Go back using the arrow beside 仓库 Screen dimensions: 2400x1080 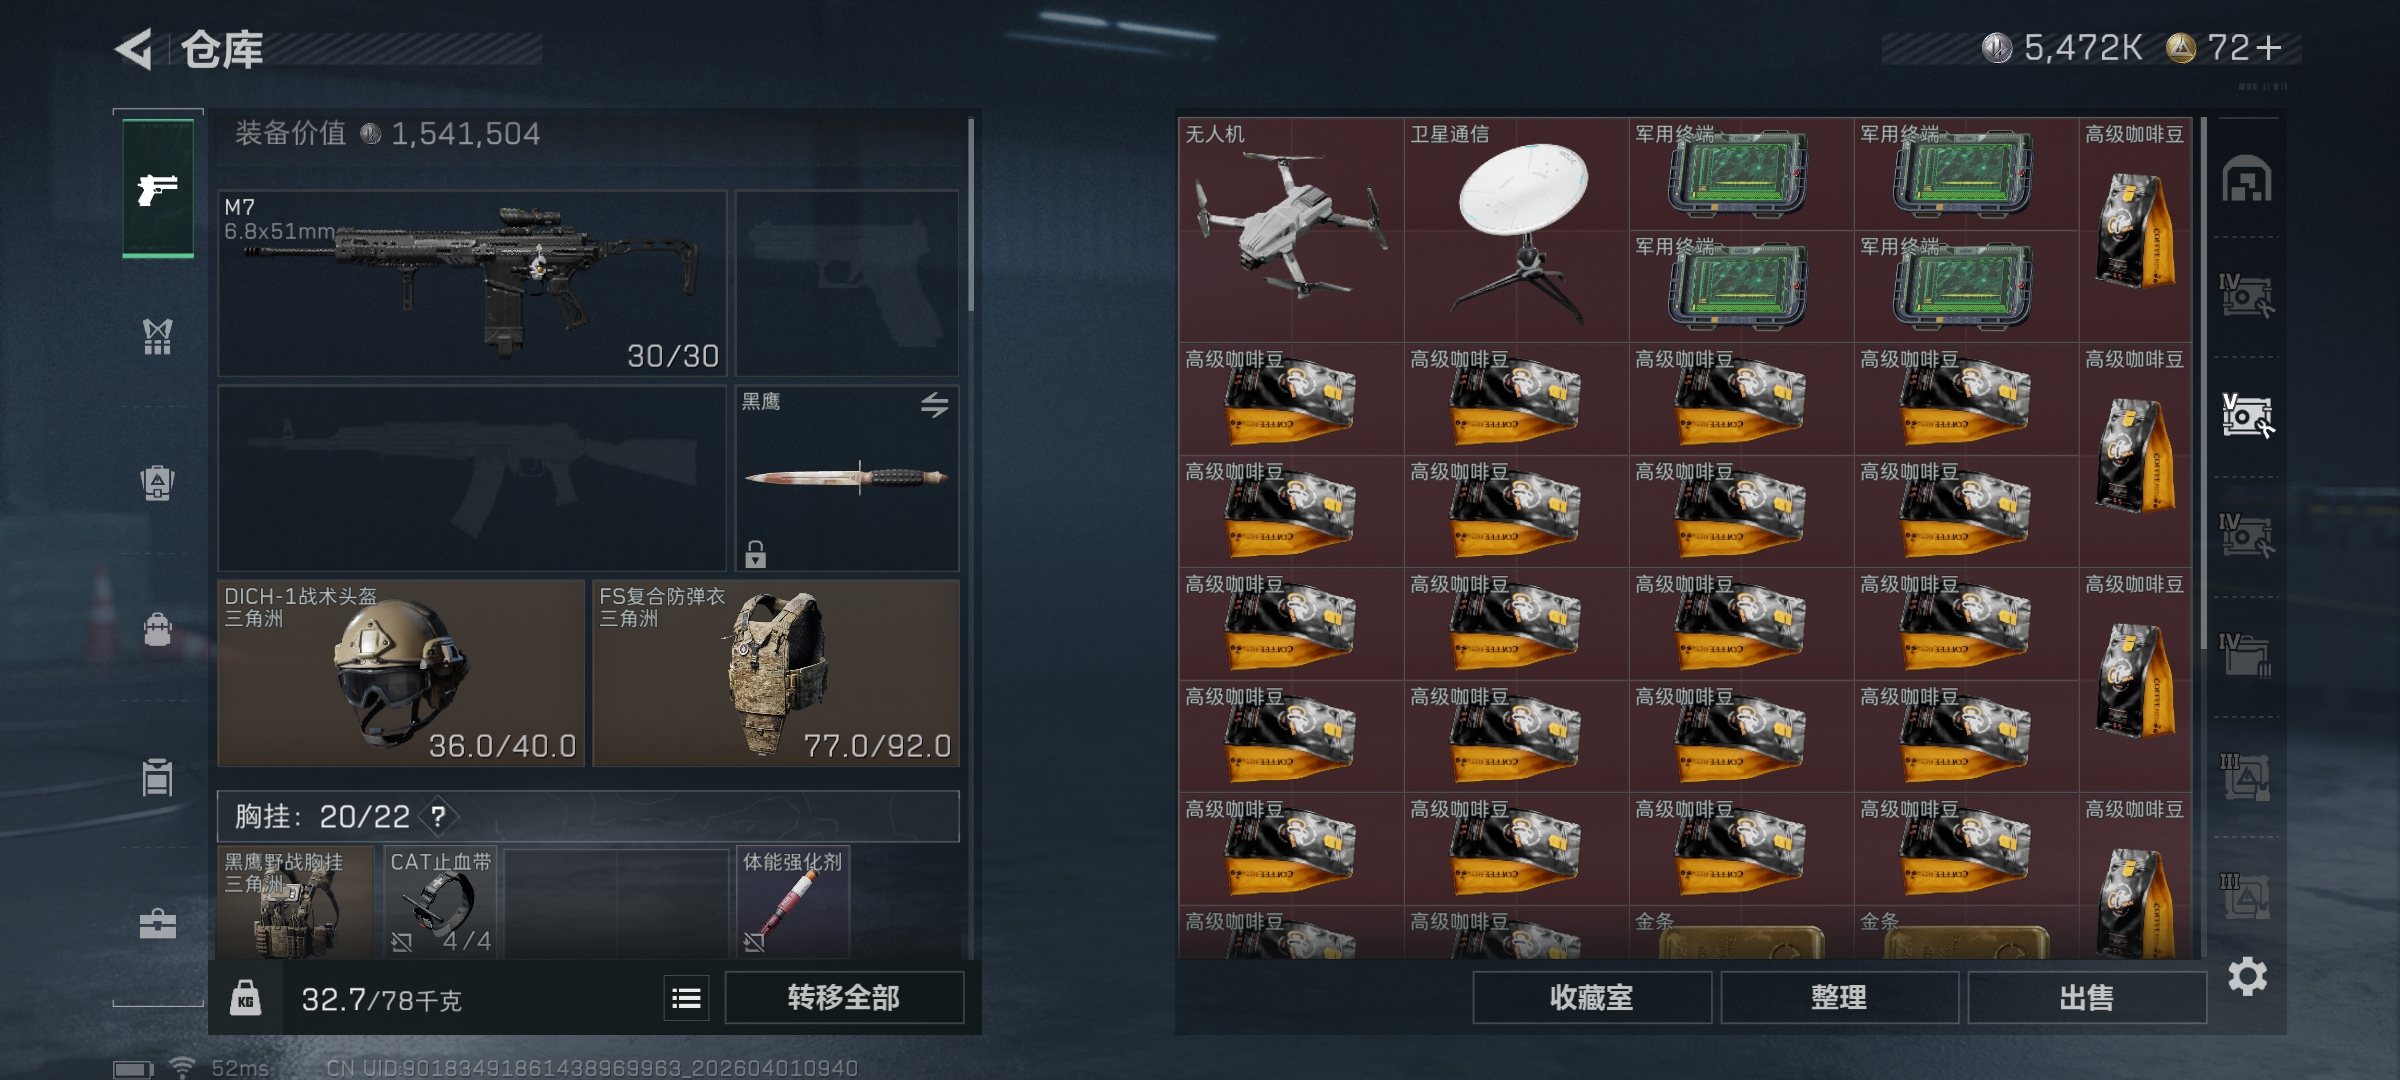click(x=134, y=49)
